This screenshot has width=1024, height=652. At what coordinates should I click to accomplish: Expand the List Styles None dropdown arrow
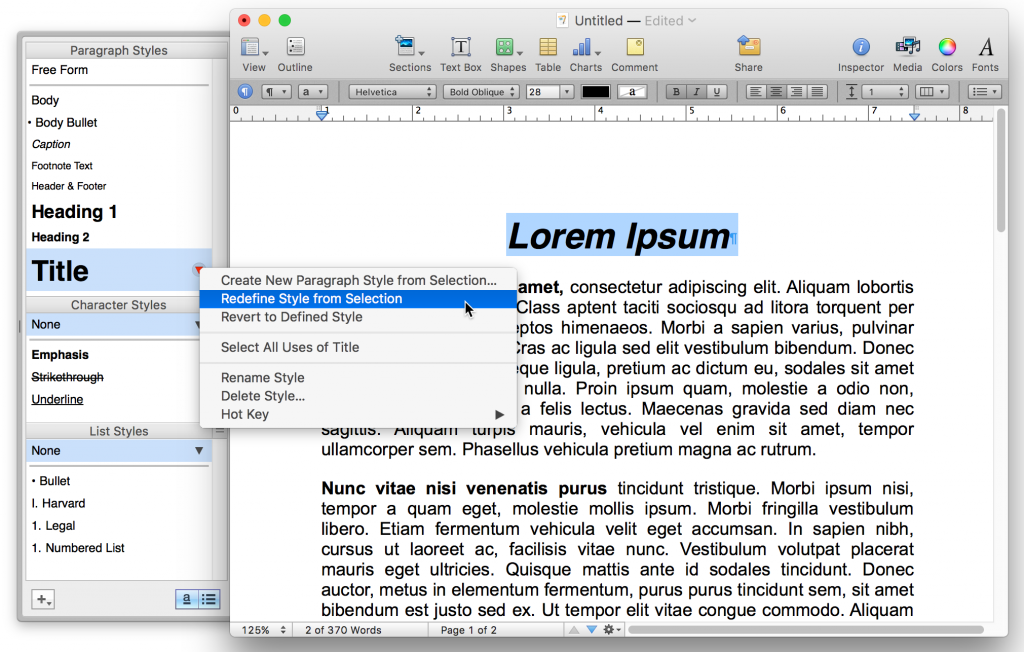(199, 451)
